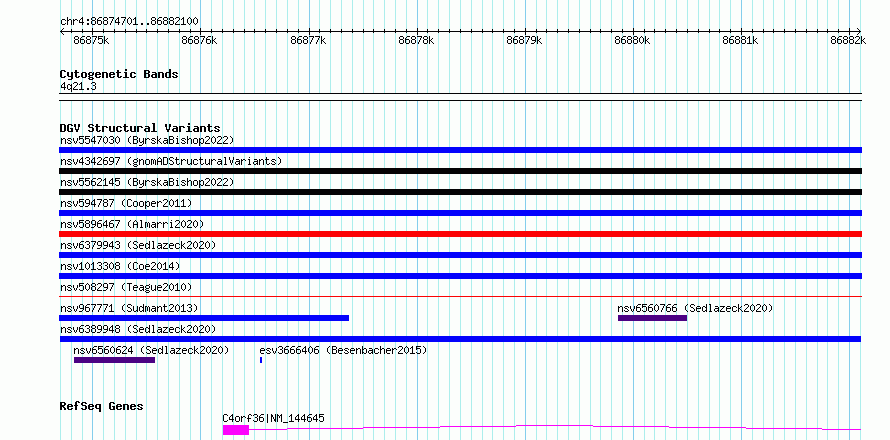Open variant nsv594787 (Cooper2011)
Screen dimensions: 890x440
click(x=126, y=203)
